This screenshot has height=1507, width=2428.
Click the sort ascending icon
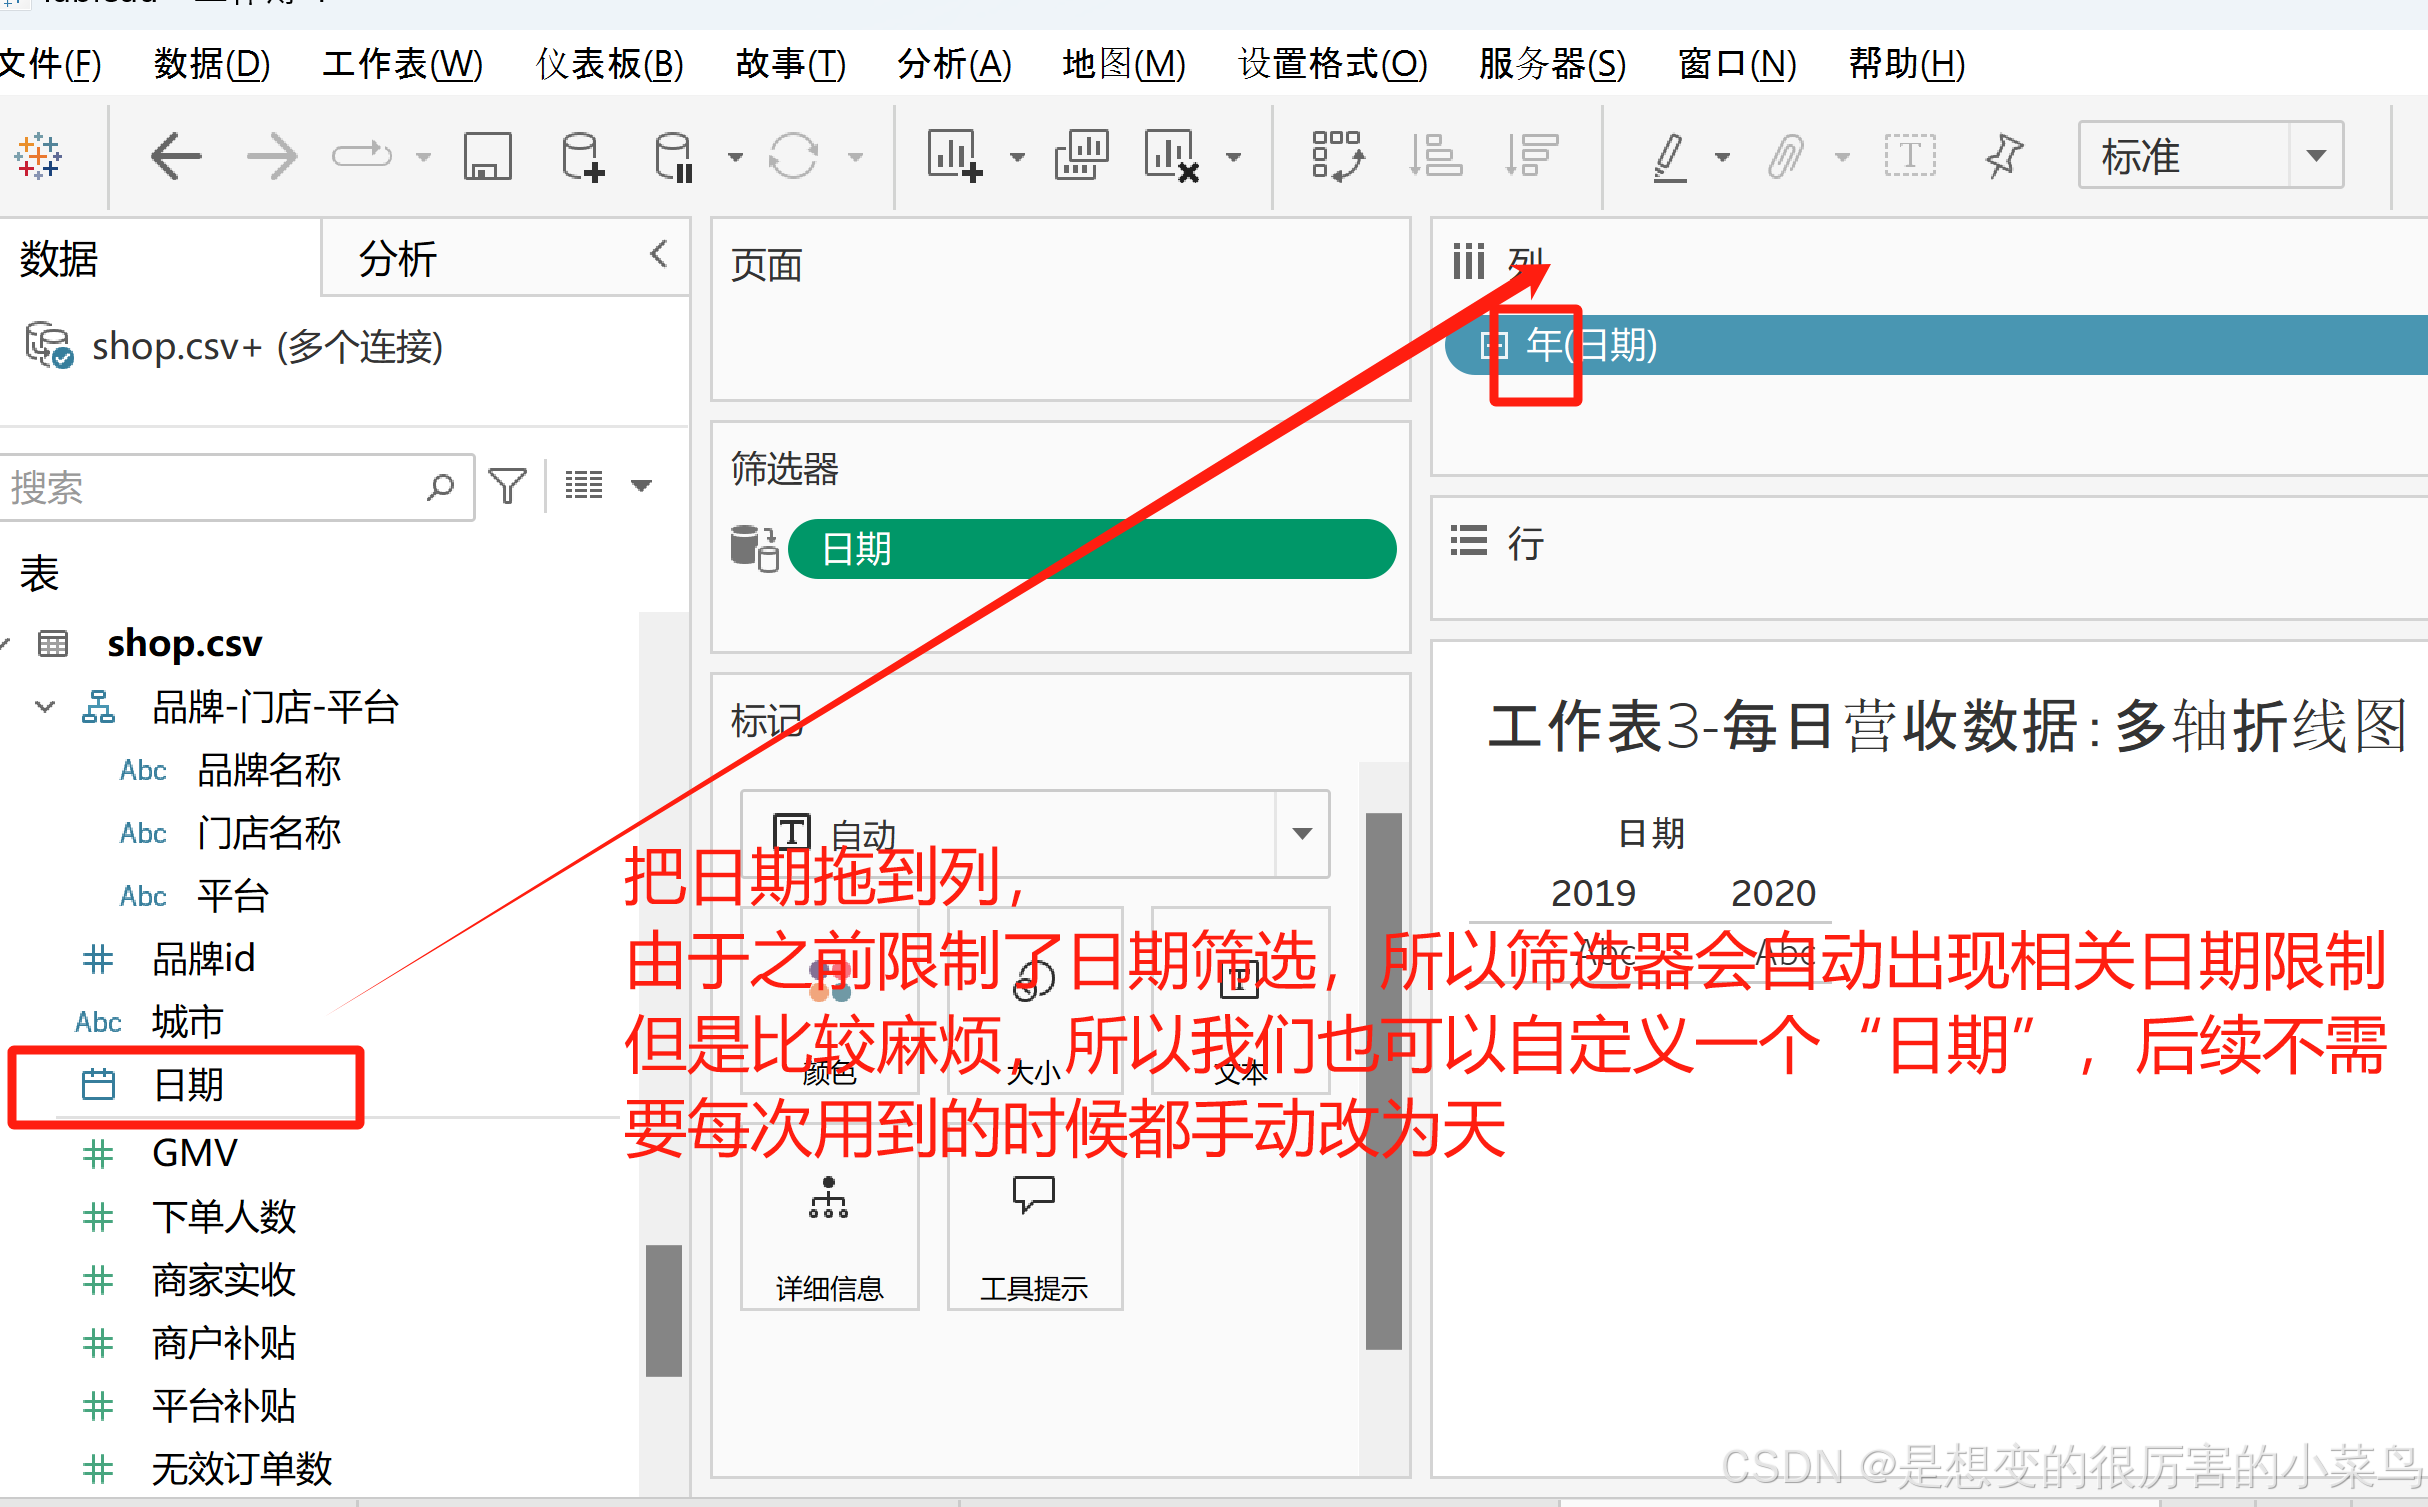pos(1435,156)
